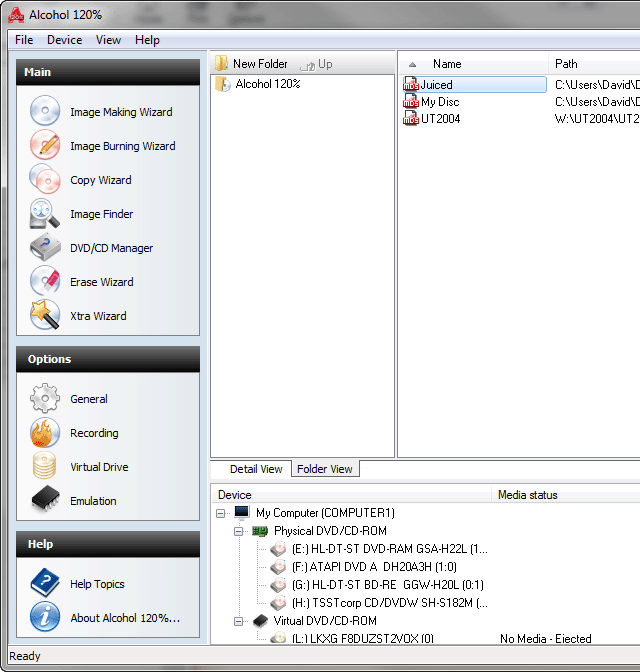The height and width of the screenshot is (672, 640).
Task: Start Erase Wizard eraser disc icon
Action: [x=45, y=281]
